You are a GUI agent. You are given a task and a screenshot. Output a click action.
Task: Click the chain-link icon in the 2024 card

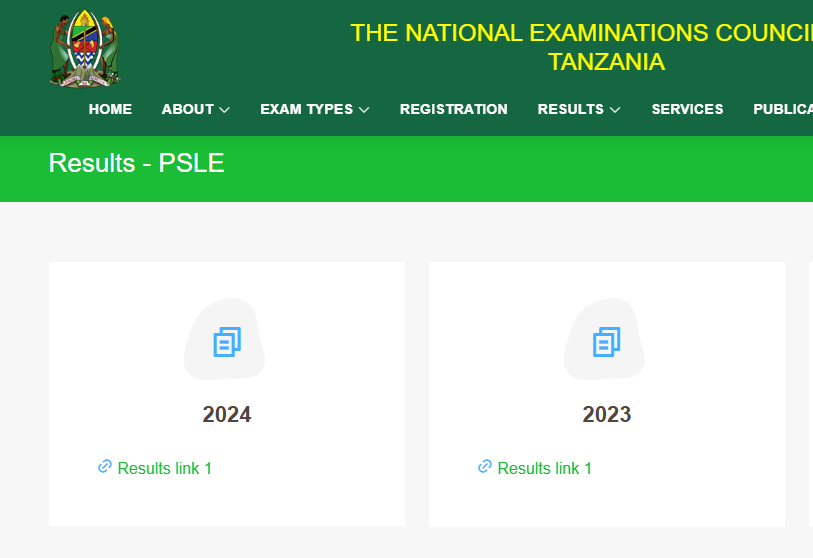tap(105, 467)
